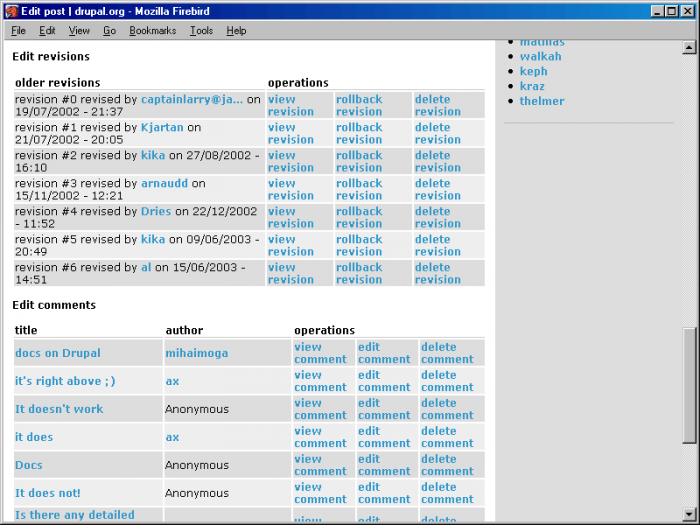View revision #0
Viewport: 700px width, 525px height.
pos(291,105)
